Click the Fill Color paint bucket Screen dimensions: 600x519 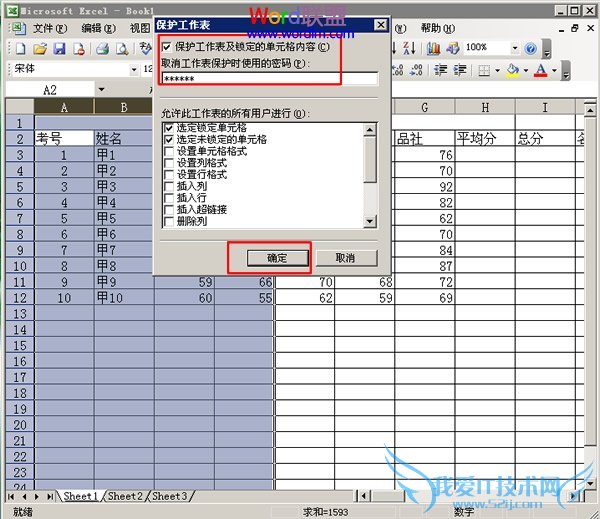point(512,70)
